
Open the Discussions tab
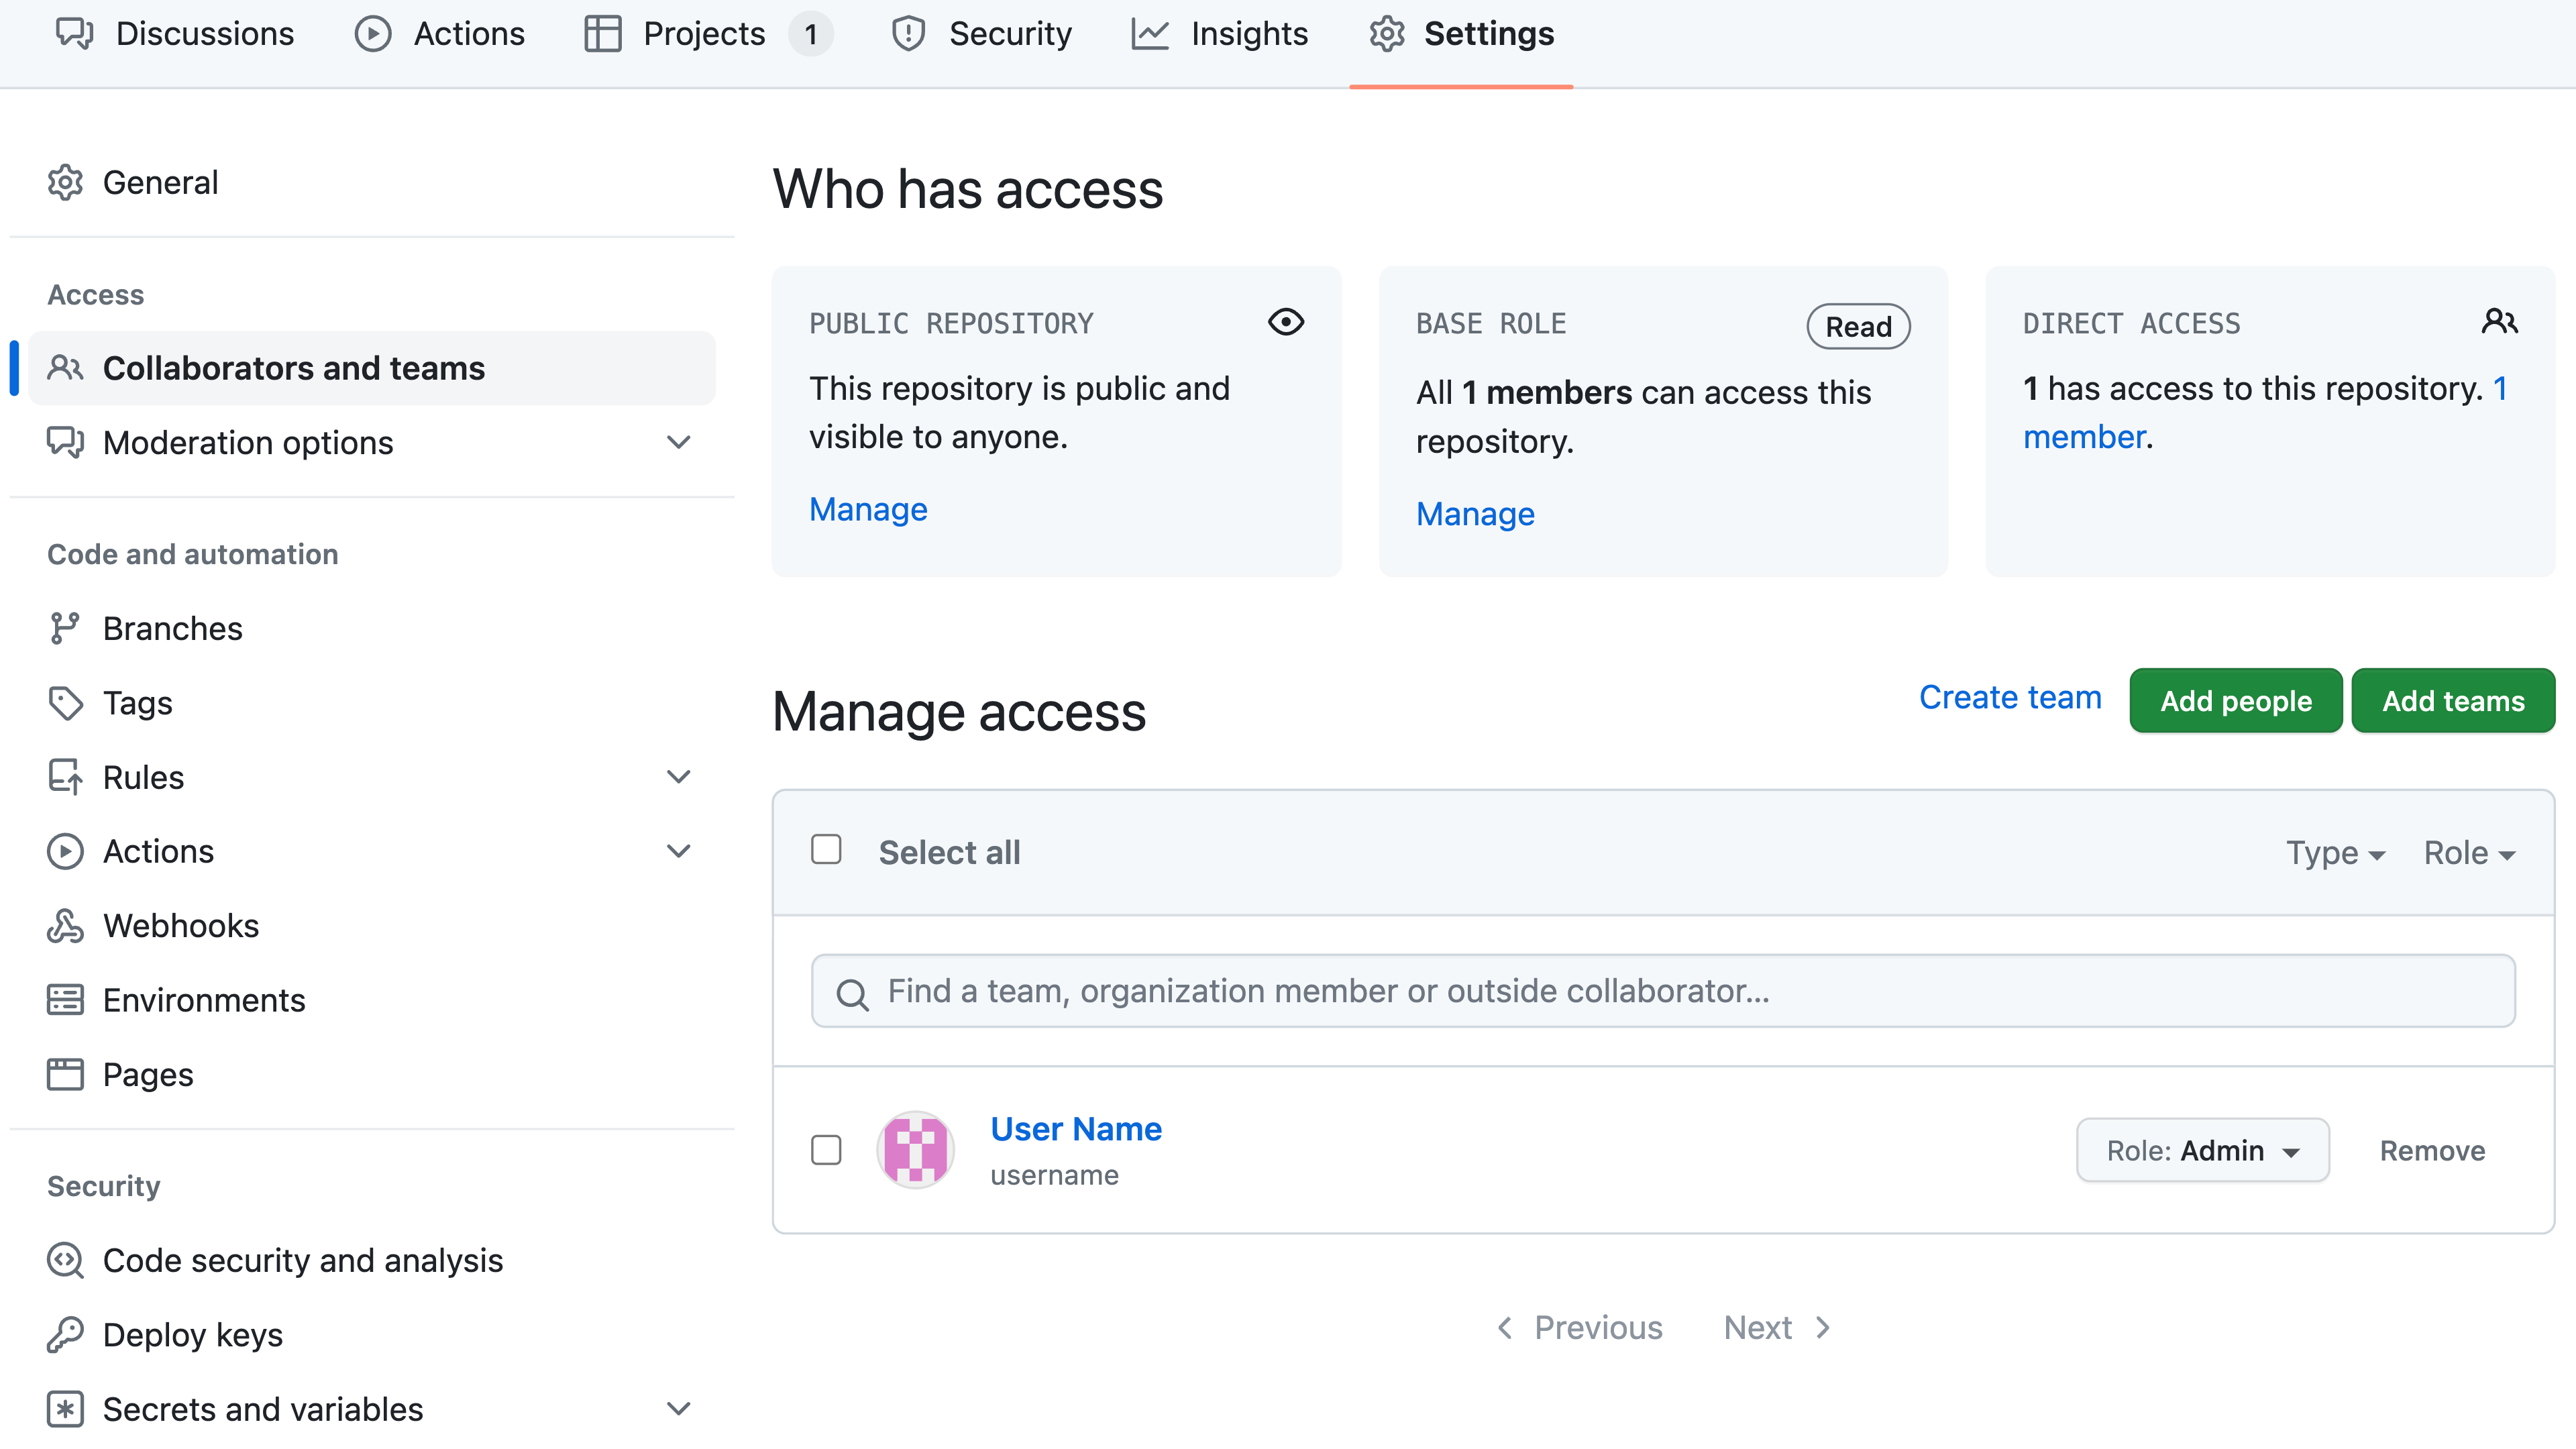pyautogui.click(x=175, y=33)
